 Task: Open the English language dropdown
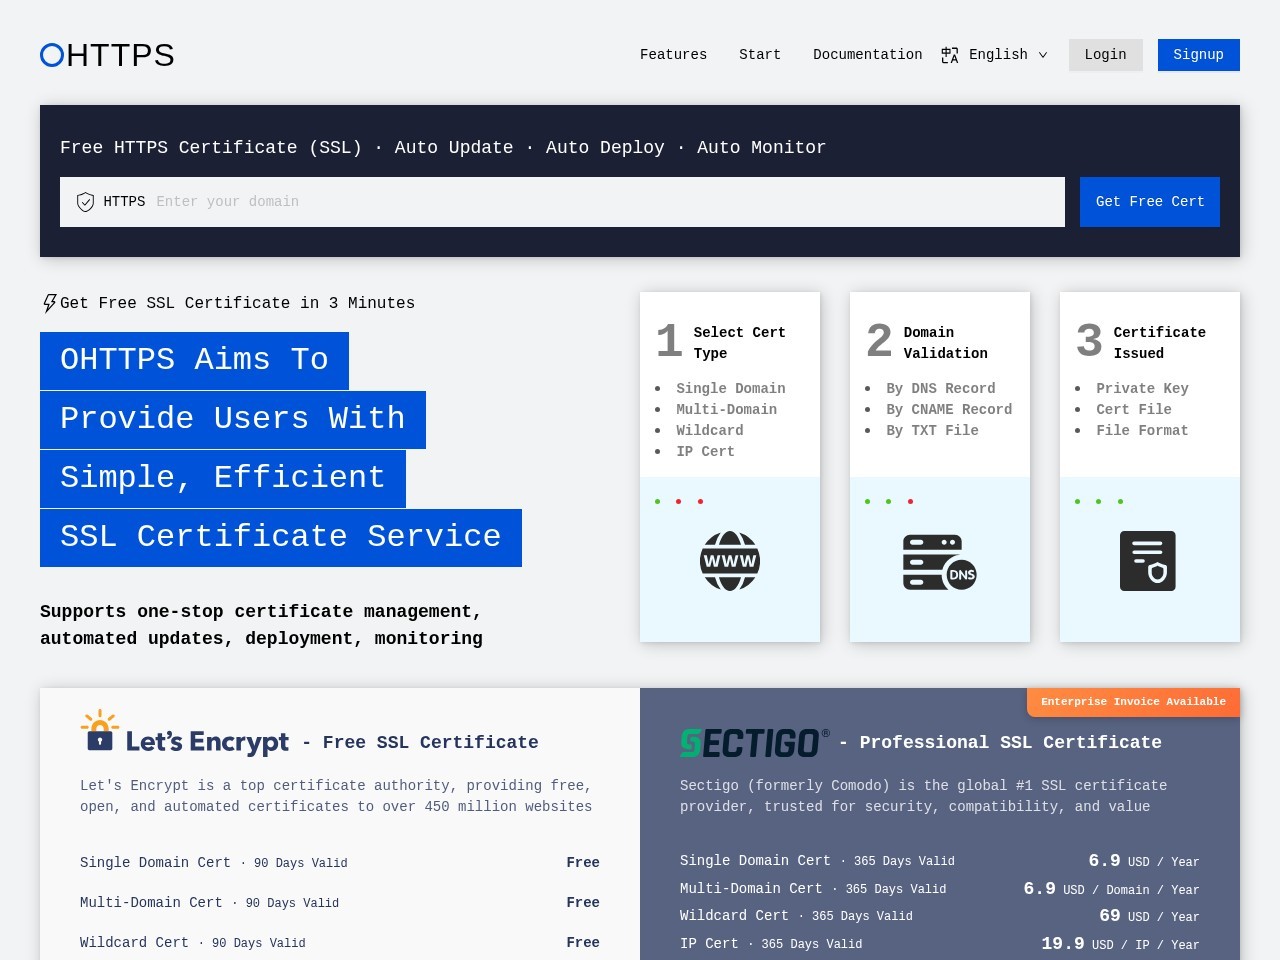pyautogui.click(x=997, y=55)
